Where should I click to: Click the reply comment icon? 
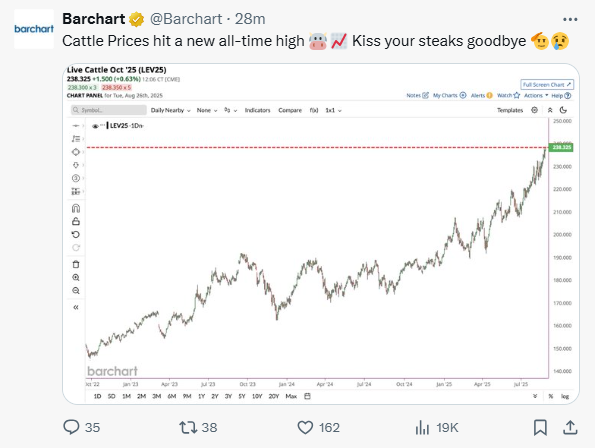tap(71, 427)
